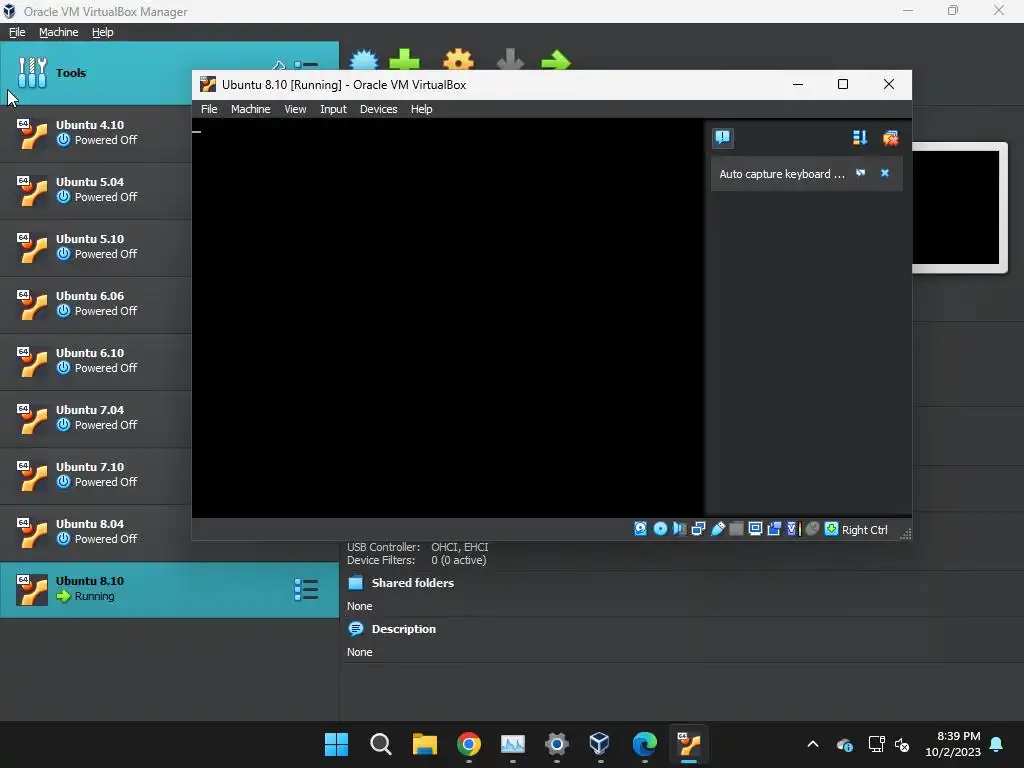The width and height of the screenshot is (1024, 768).
Task: Click the network adapters status icon
Action: (698, 529)
